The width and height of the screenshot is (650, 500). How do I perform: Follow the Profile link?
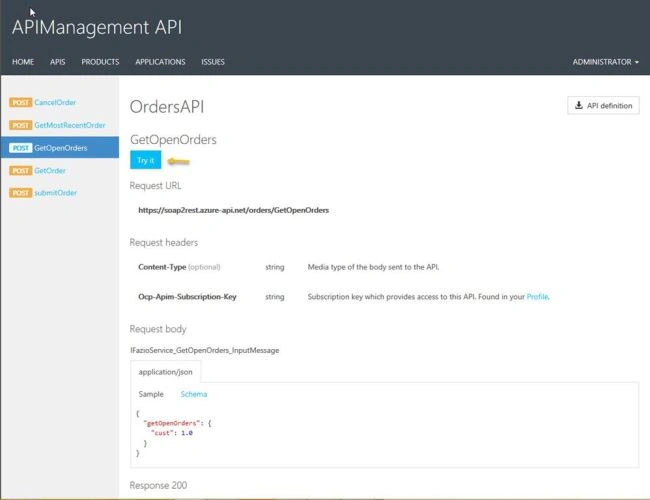click(x=537, y=297)
